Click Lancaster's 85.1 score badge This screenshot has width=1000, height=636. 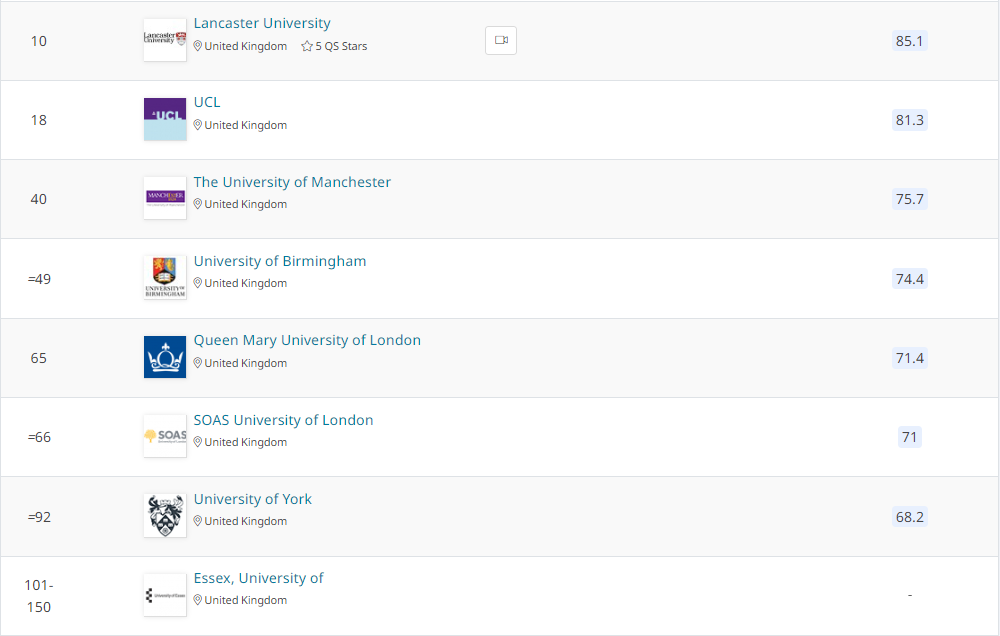pyautogui.click(x=910, y=41)
